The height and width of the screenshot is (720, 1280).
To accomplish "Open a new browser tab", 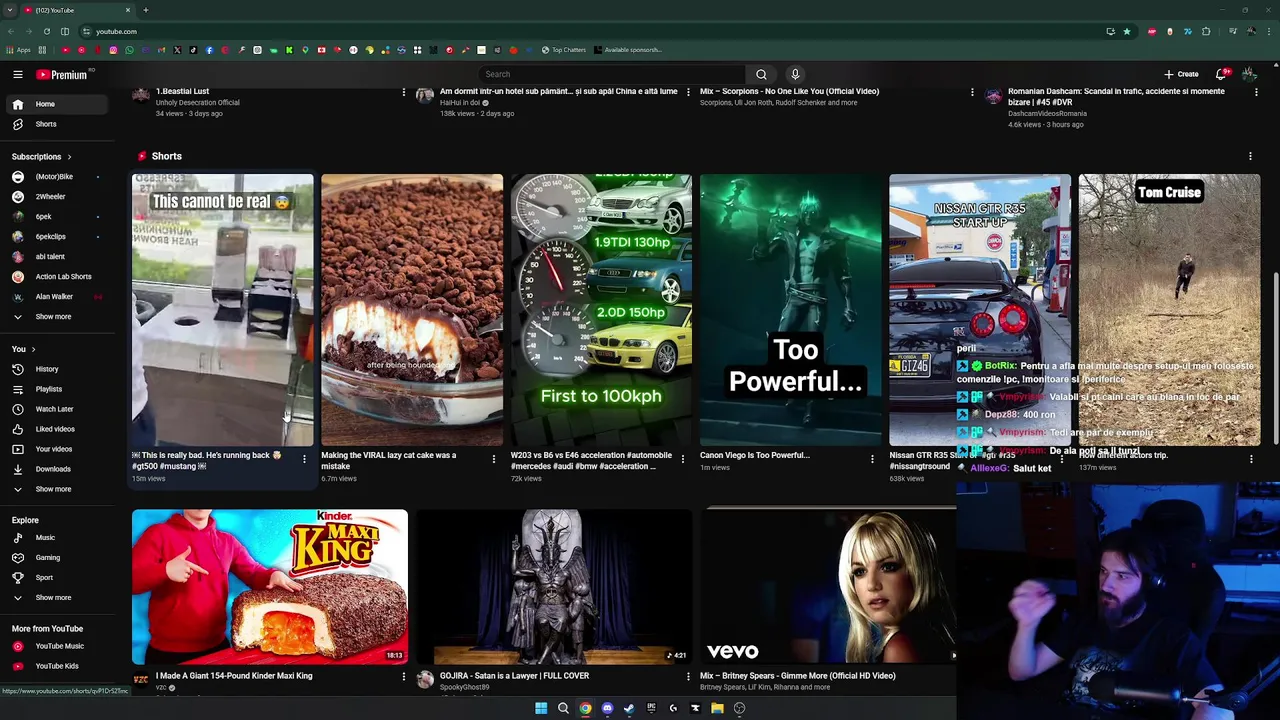I will [x=145, y=10].
